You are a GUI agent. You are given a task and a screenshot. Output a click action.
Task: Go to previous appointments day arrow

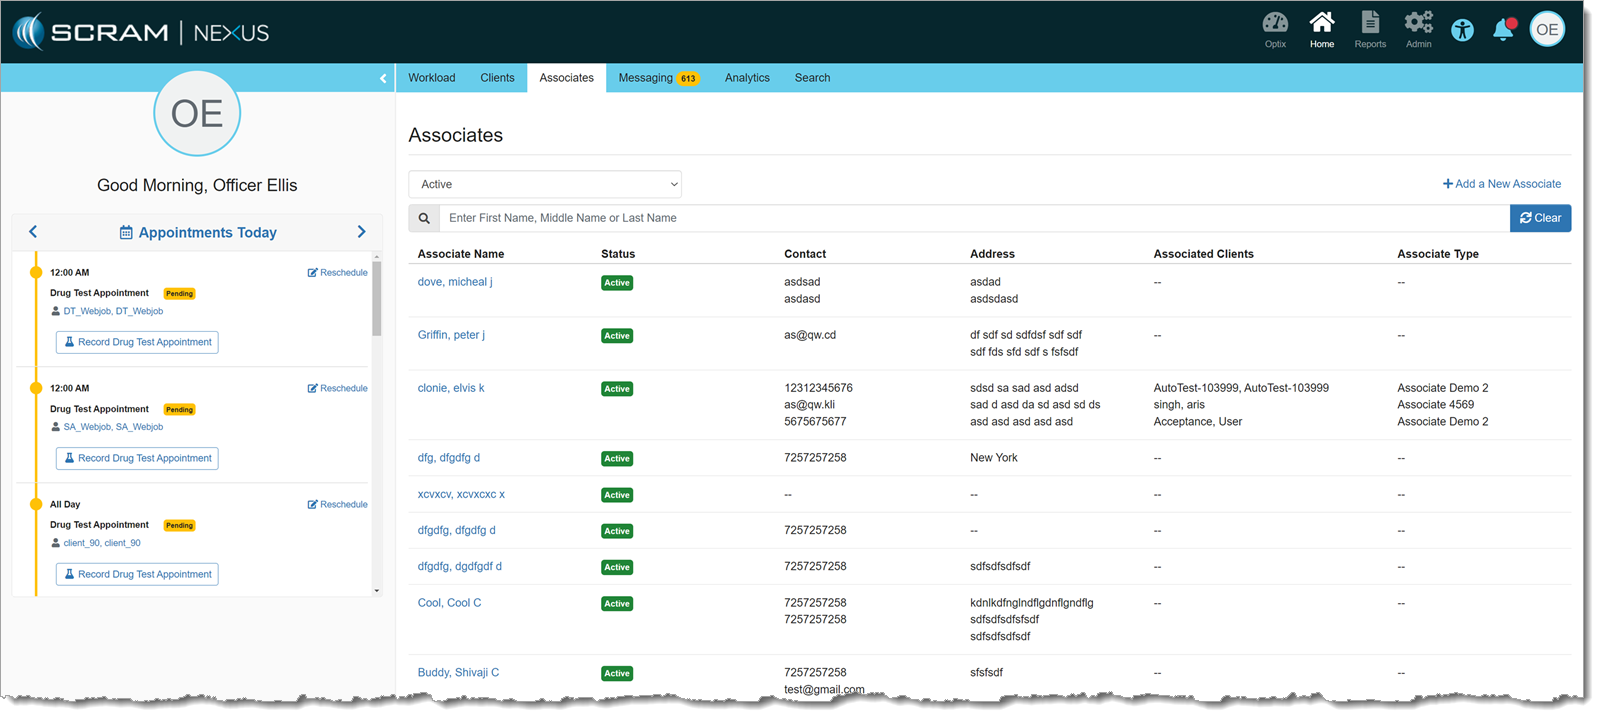tap(33, 232)
